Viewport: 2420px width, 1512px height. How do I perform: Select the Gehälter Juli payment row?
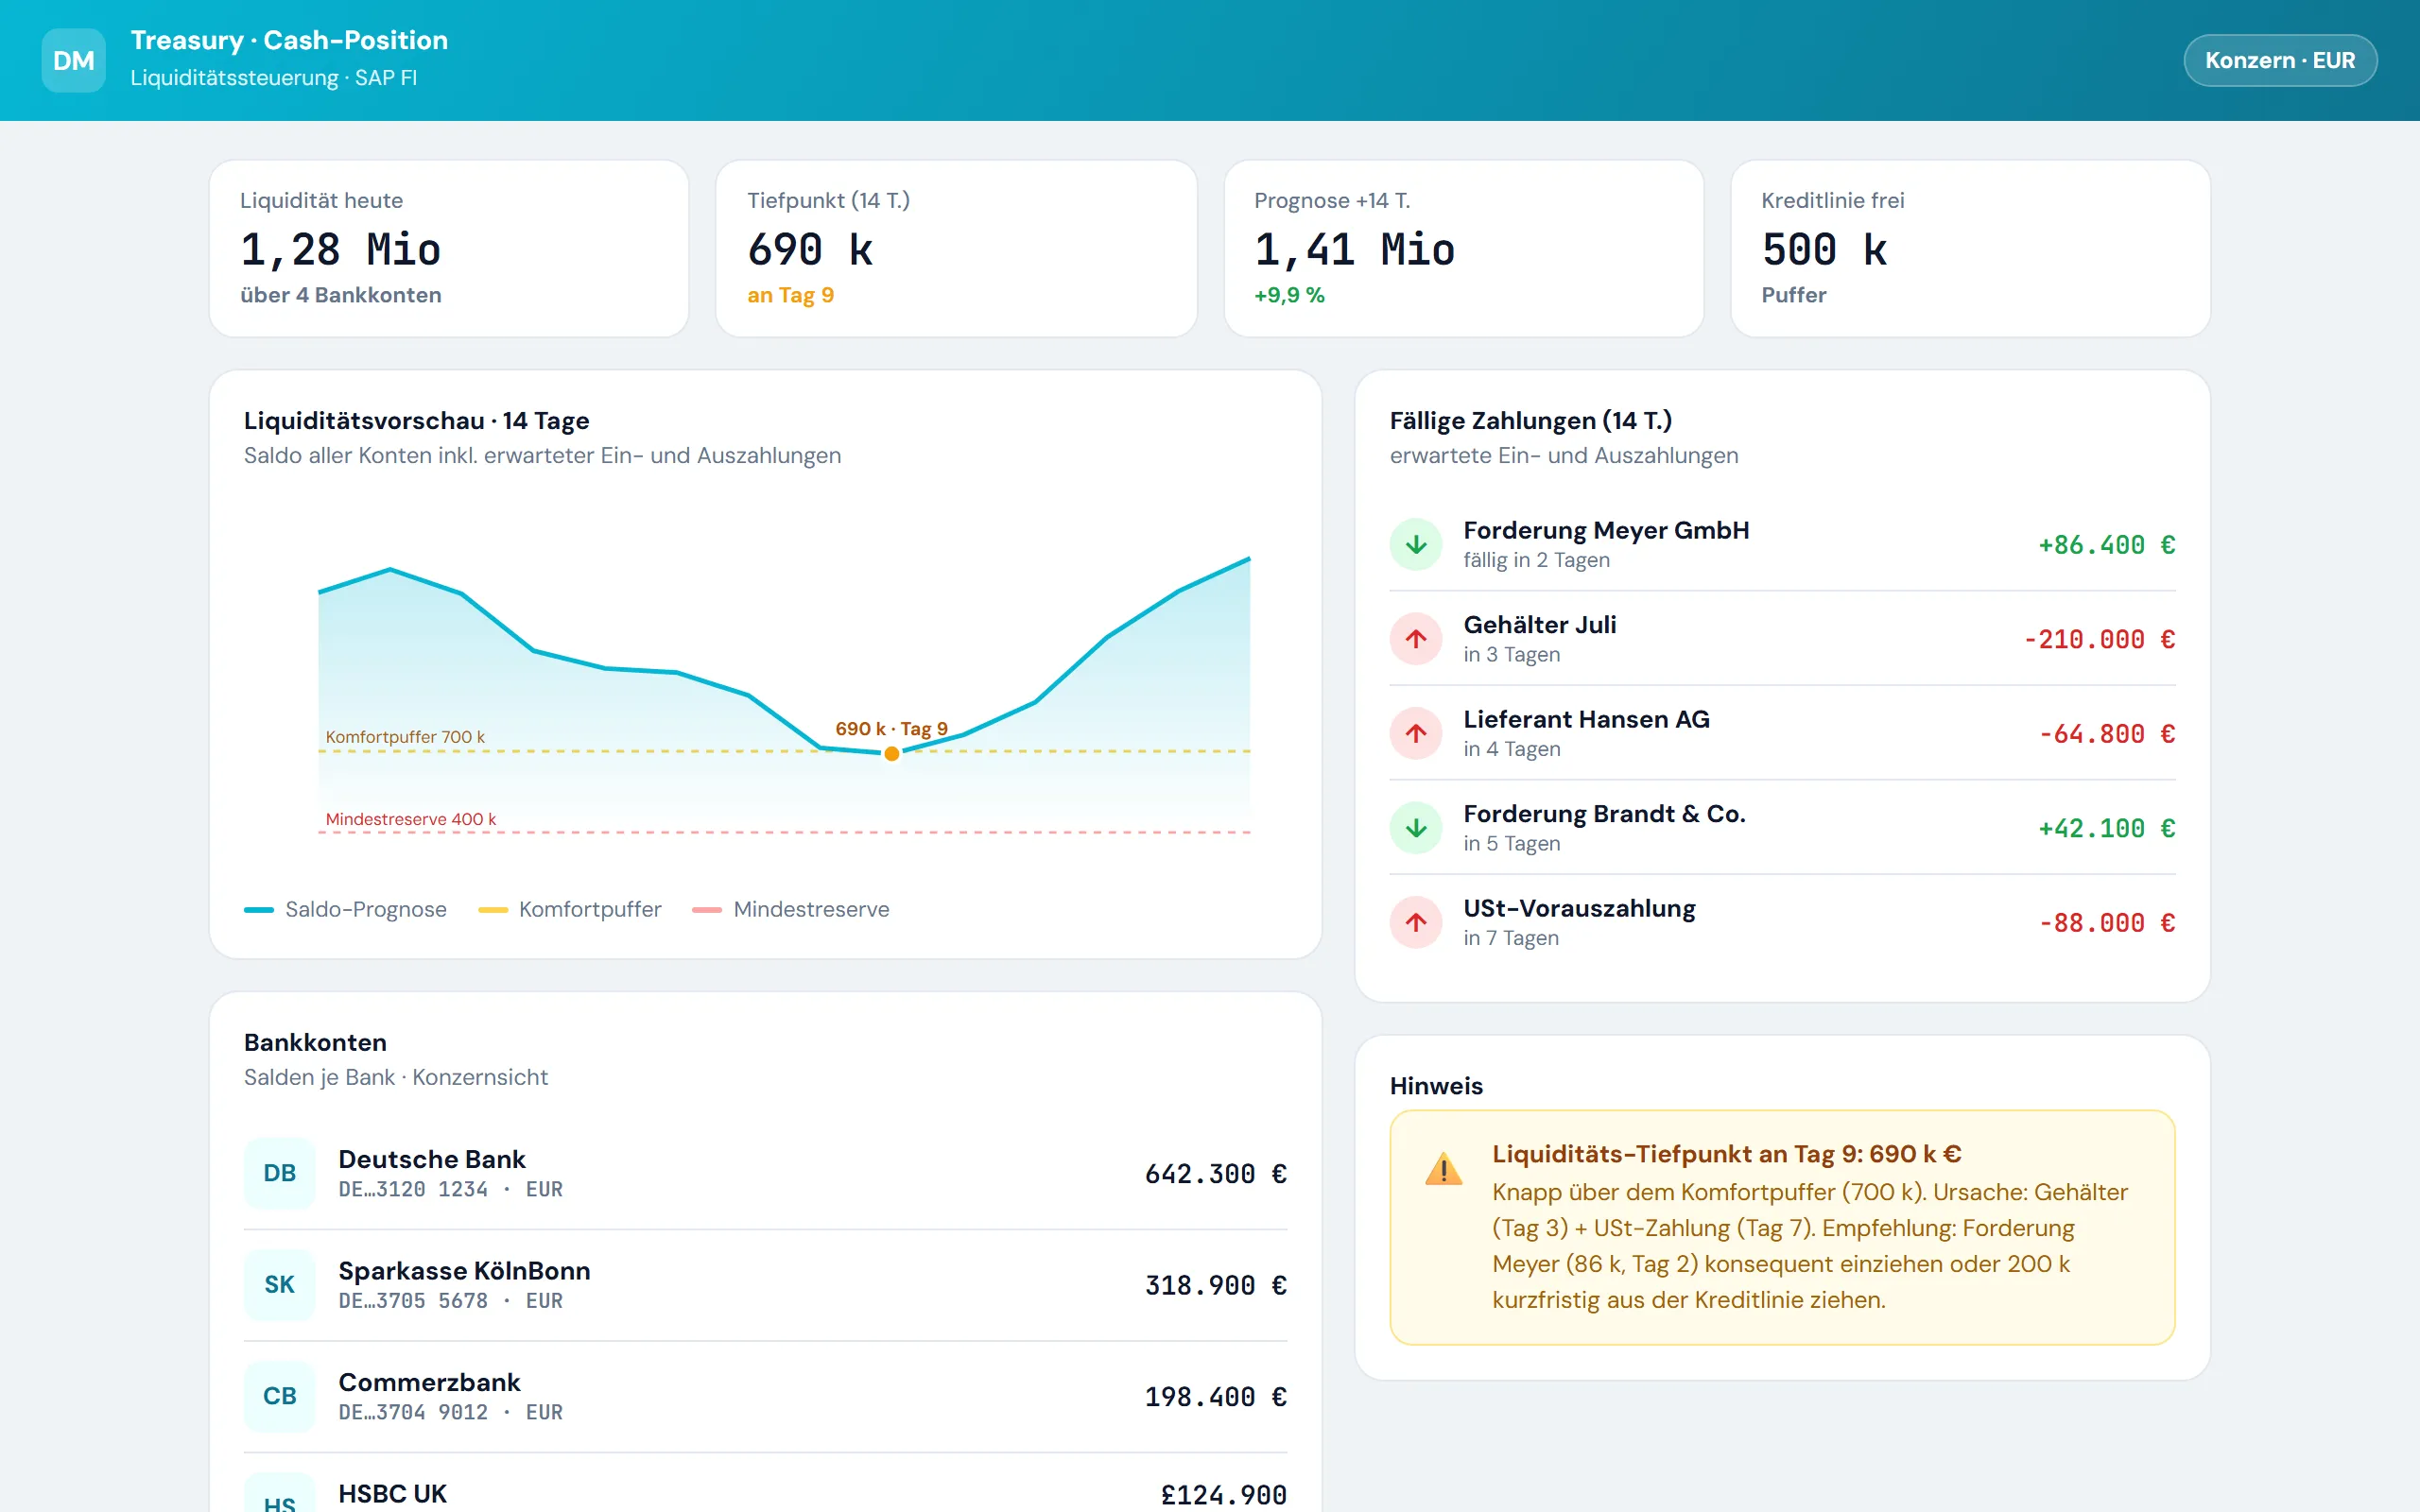1782,638
